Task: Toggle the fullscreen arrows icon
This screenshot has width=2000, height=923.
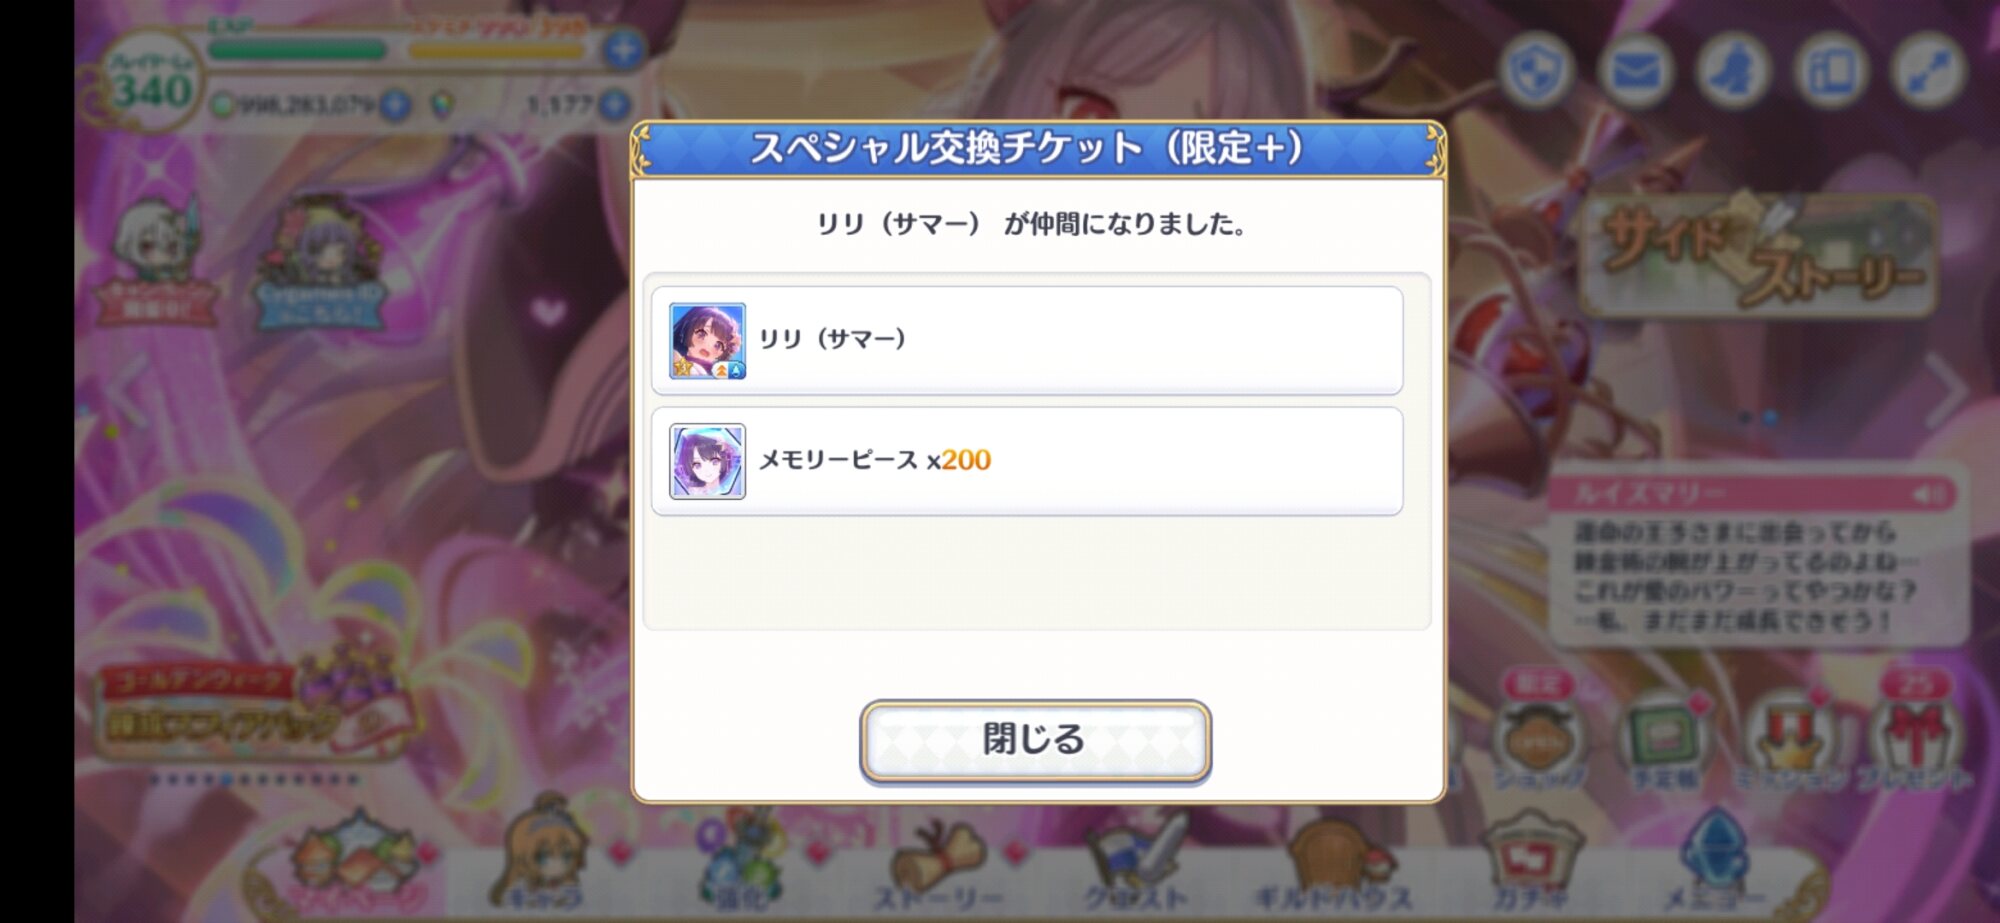Action: pyautogui.click(x=1928, y=72)
